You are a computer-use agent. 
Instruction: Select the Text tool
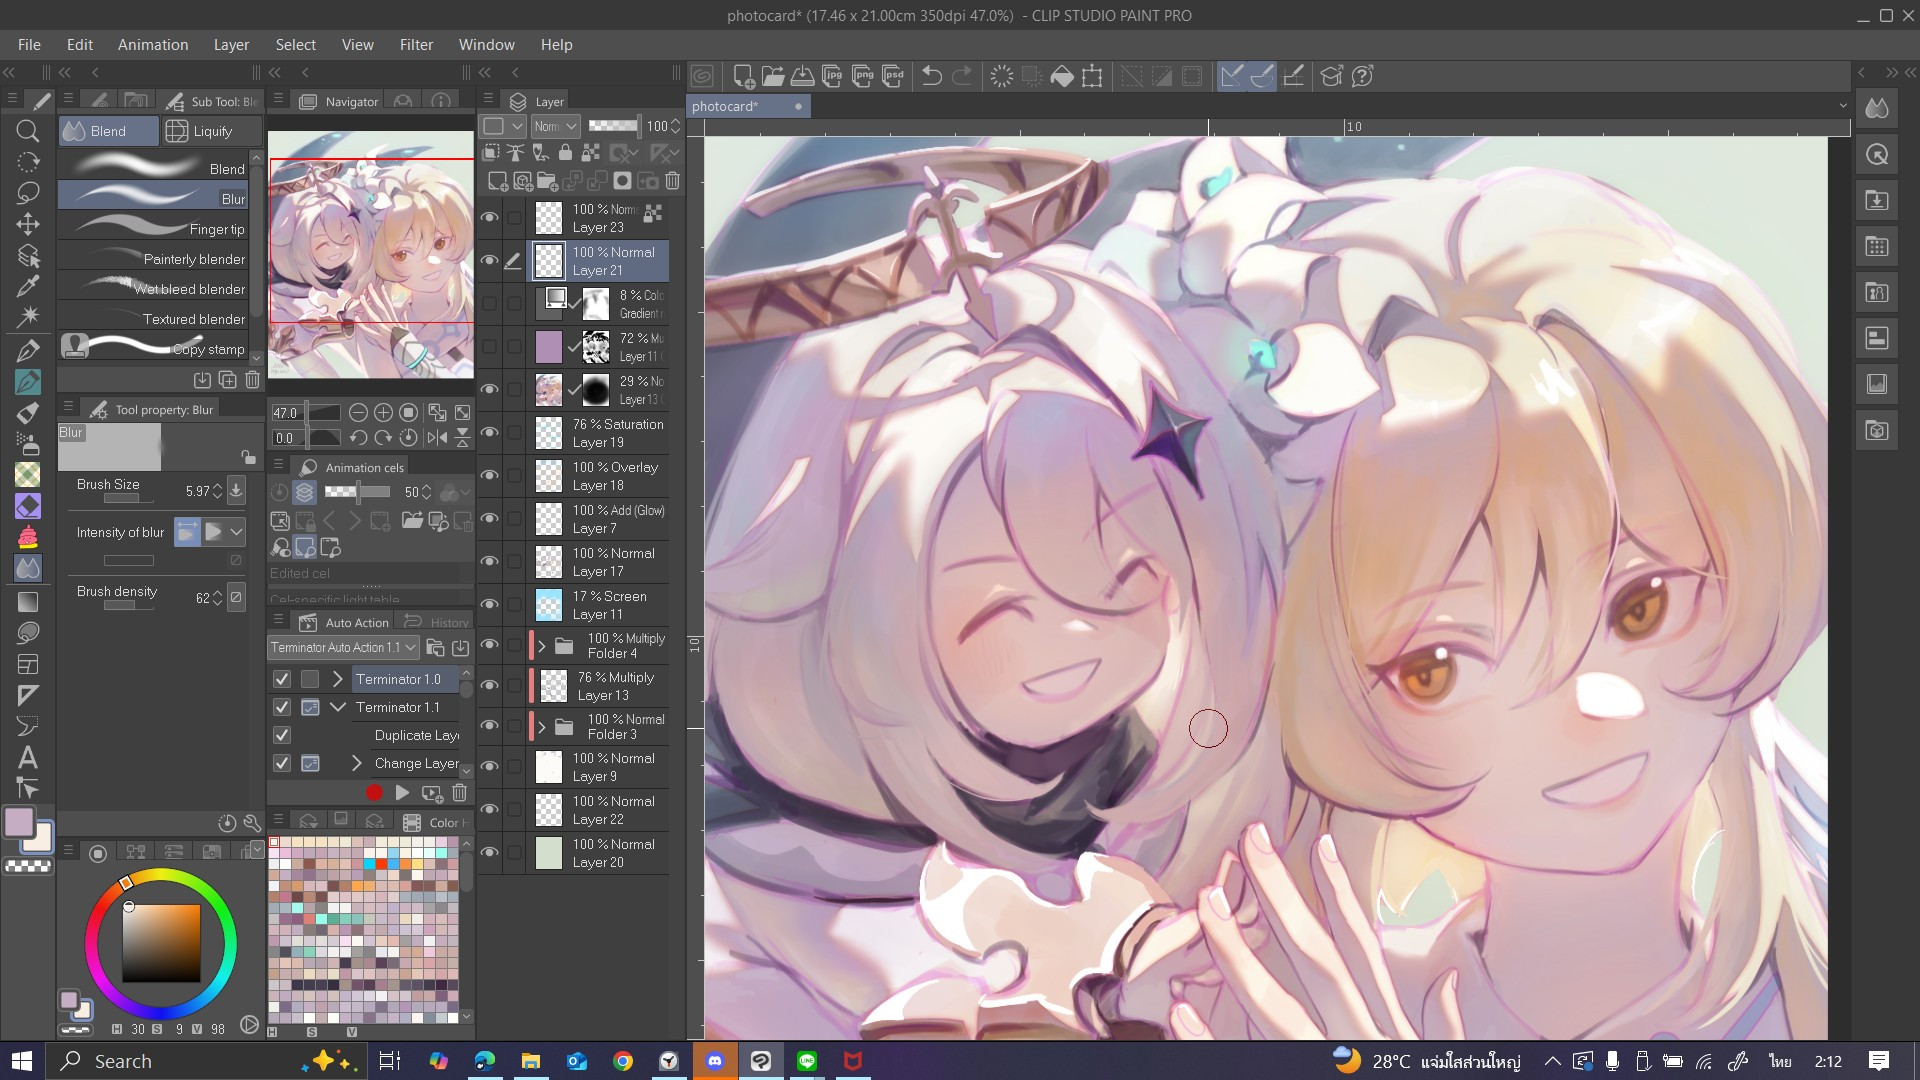(28, 757)
